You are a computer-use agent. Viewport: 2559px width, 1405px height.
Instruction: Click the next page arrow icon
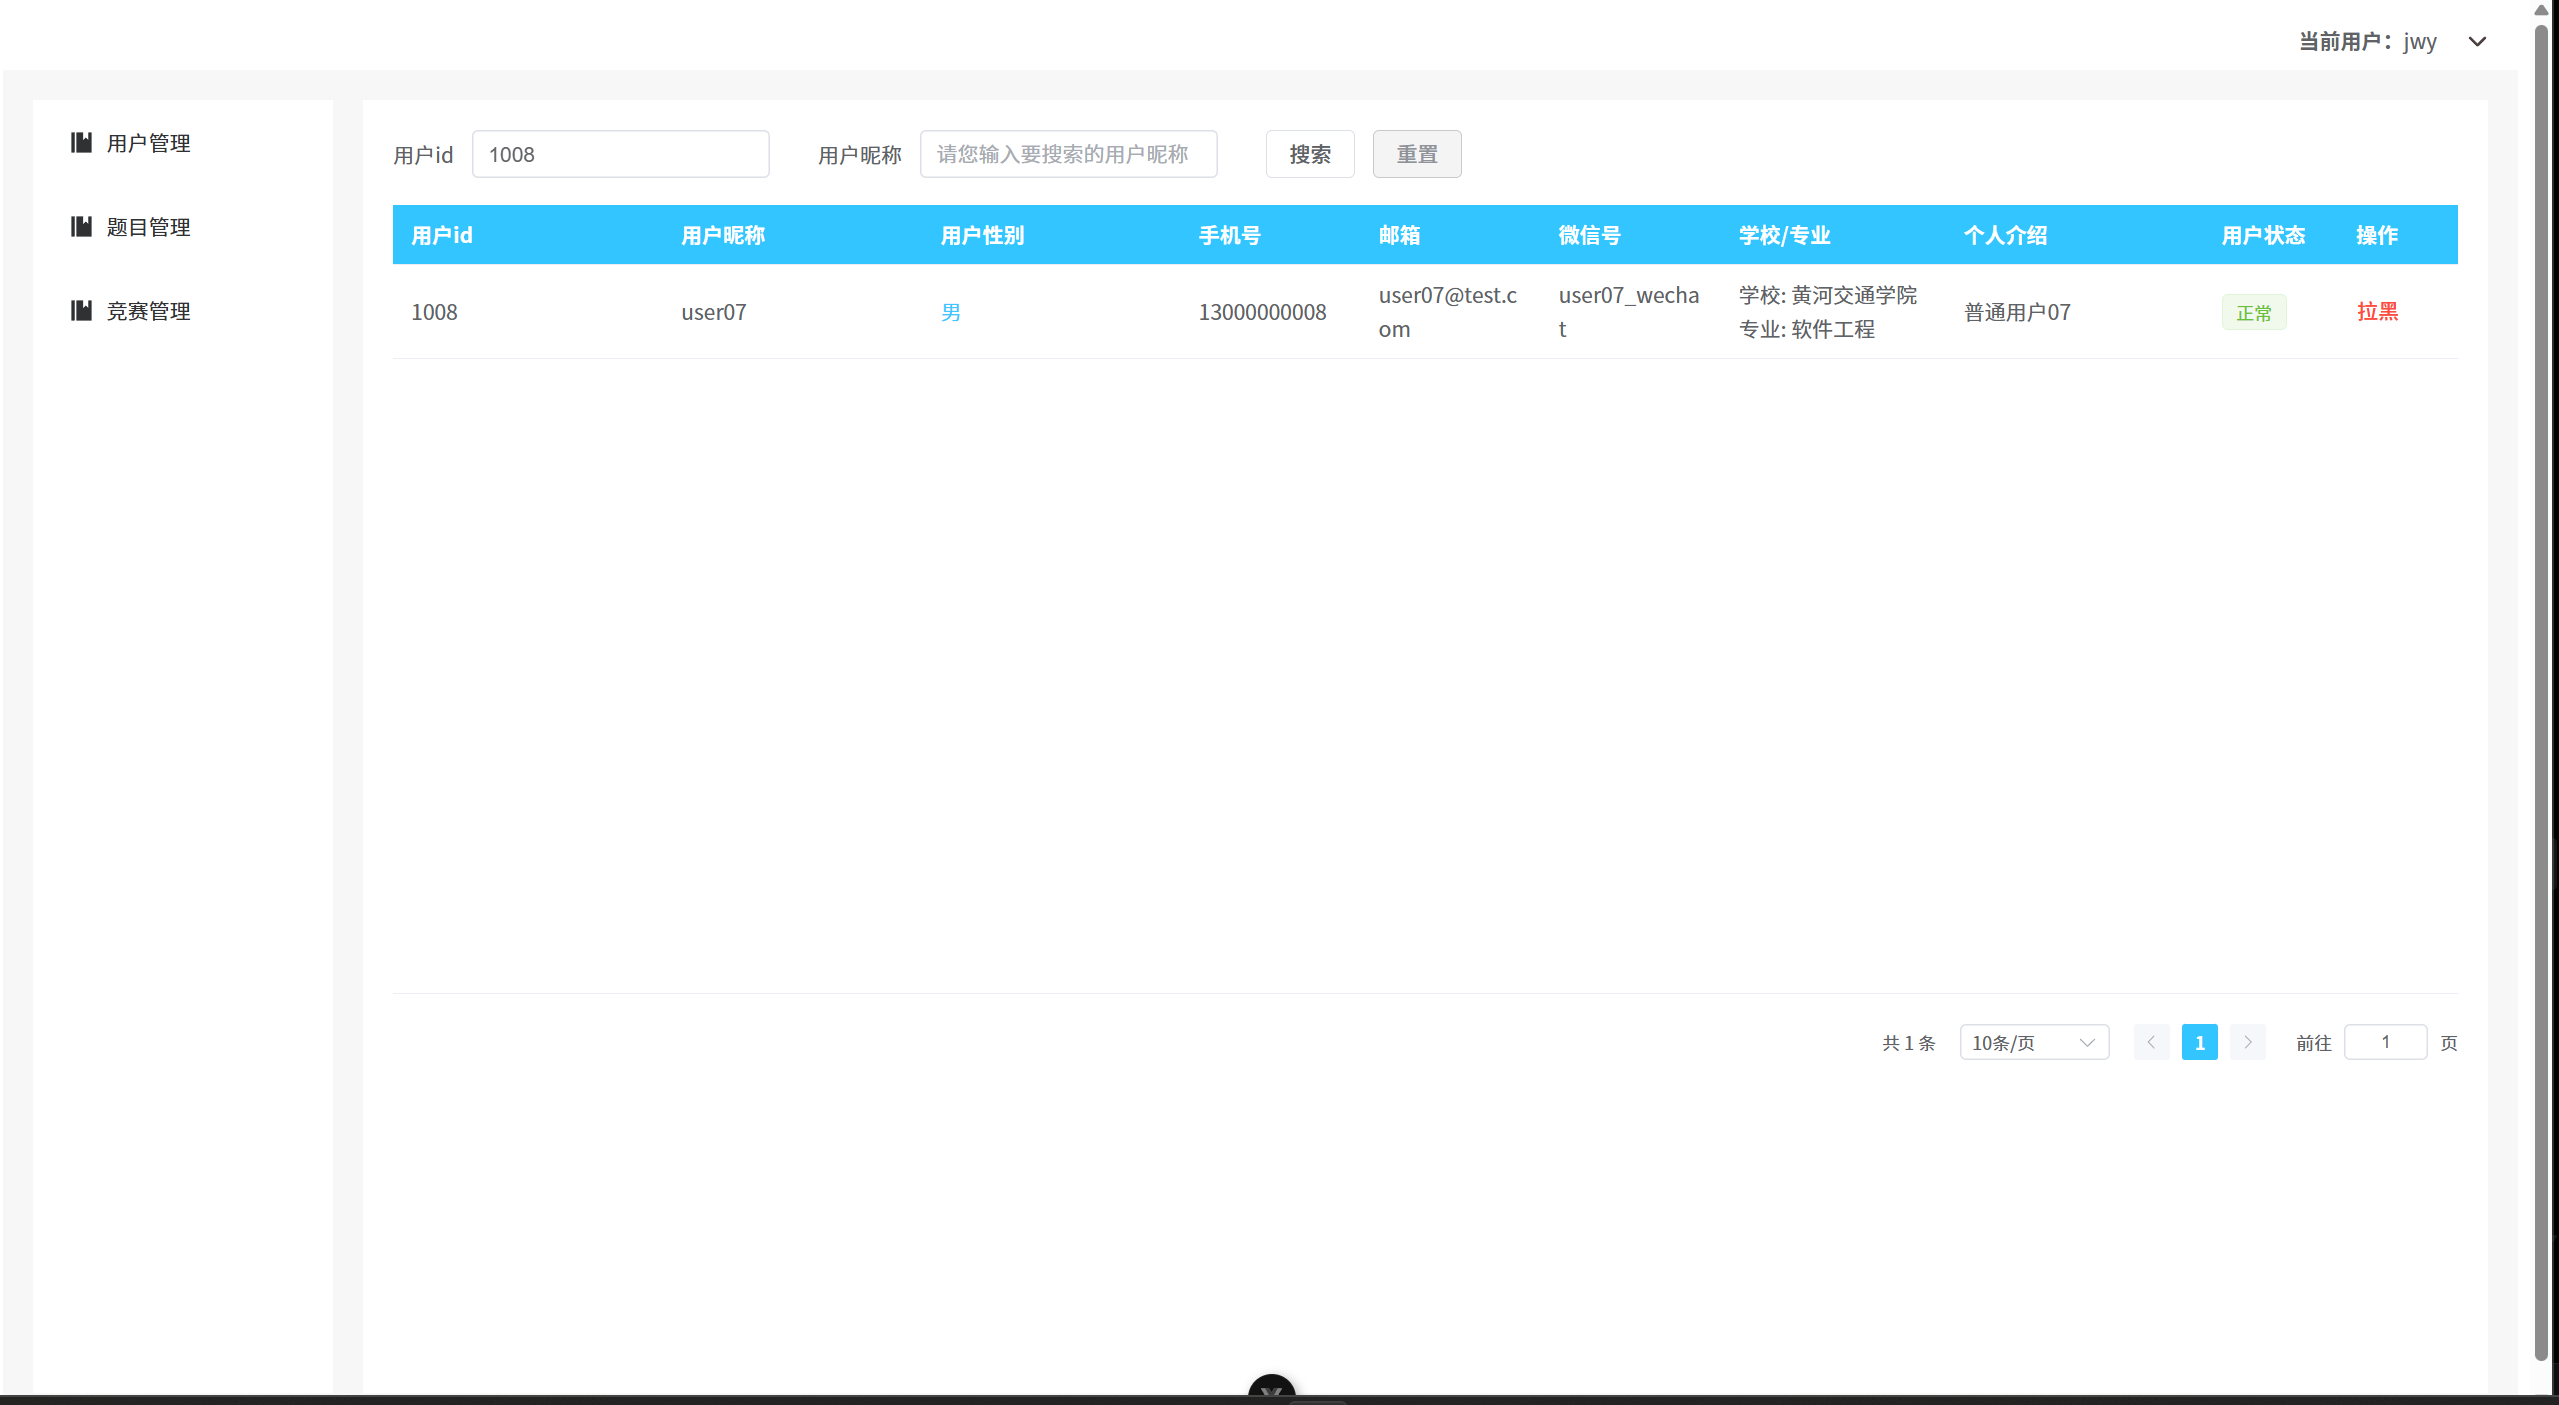pos(2247,1042)
